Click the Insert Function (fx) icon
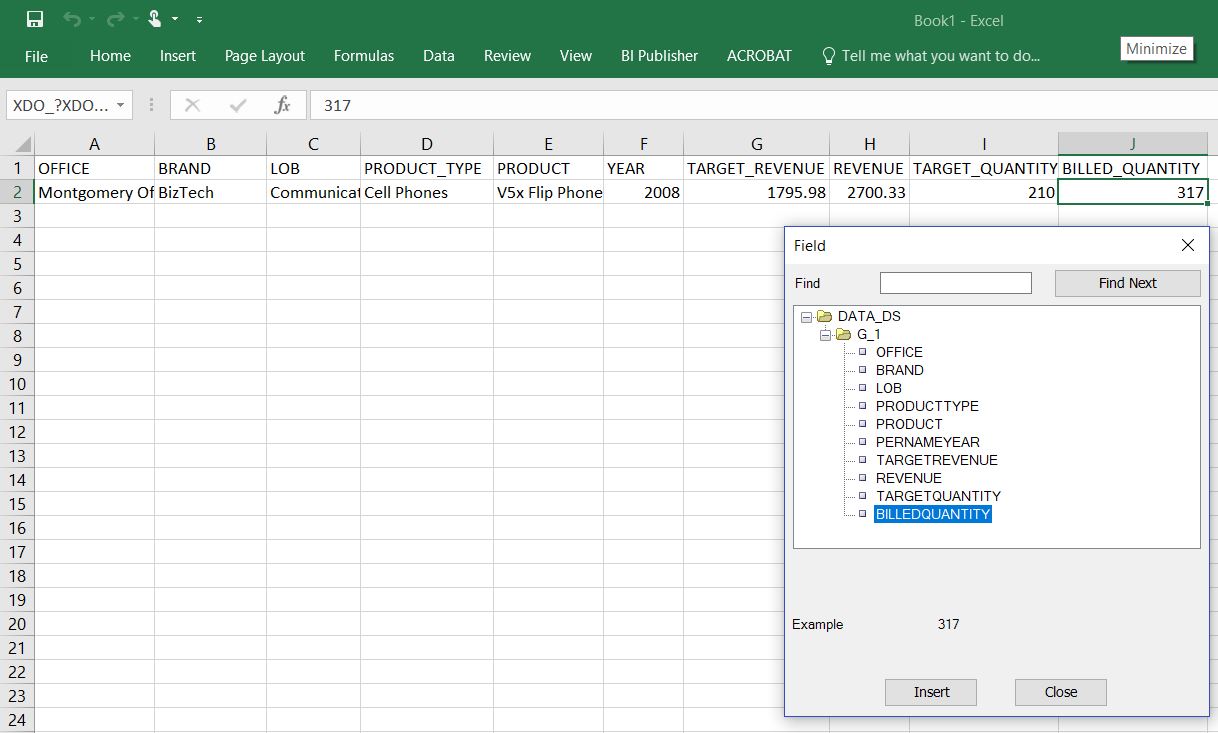Screen dimensions: 1218x733 (283, 105)
